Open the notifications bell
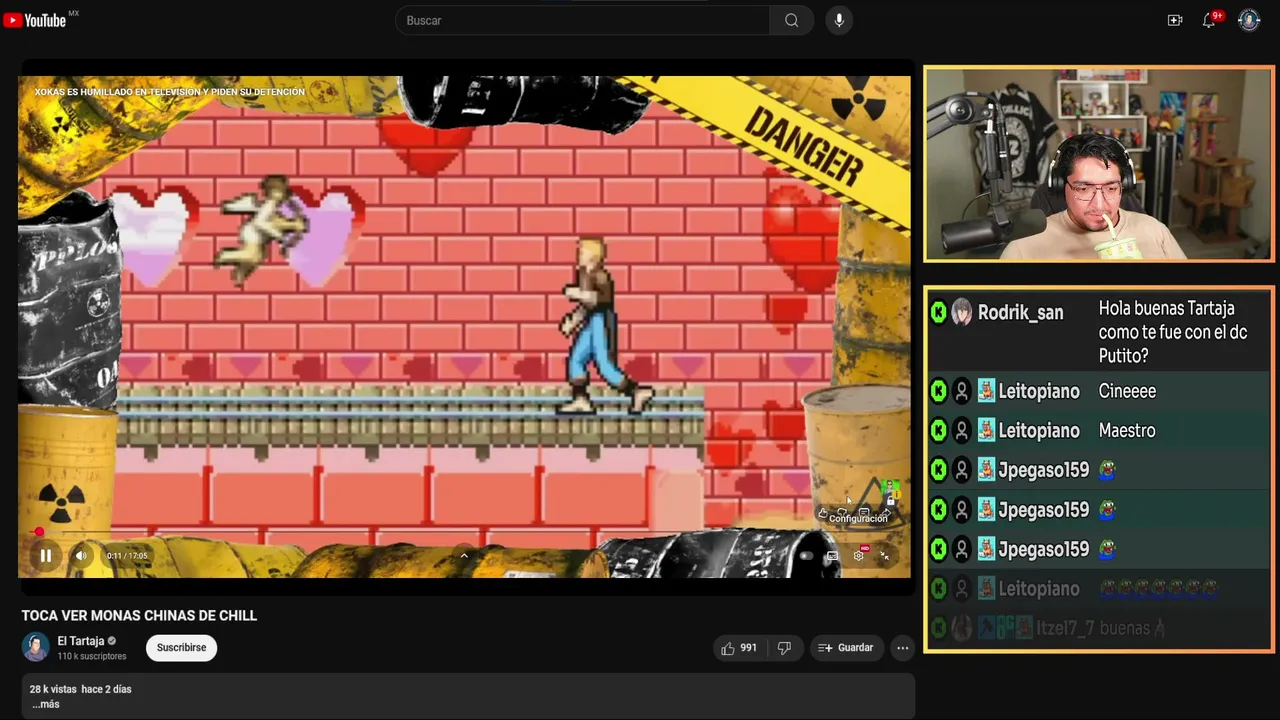The image size is (1280, 720). (x=1209, y=20)
